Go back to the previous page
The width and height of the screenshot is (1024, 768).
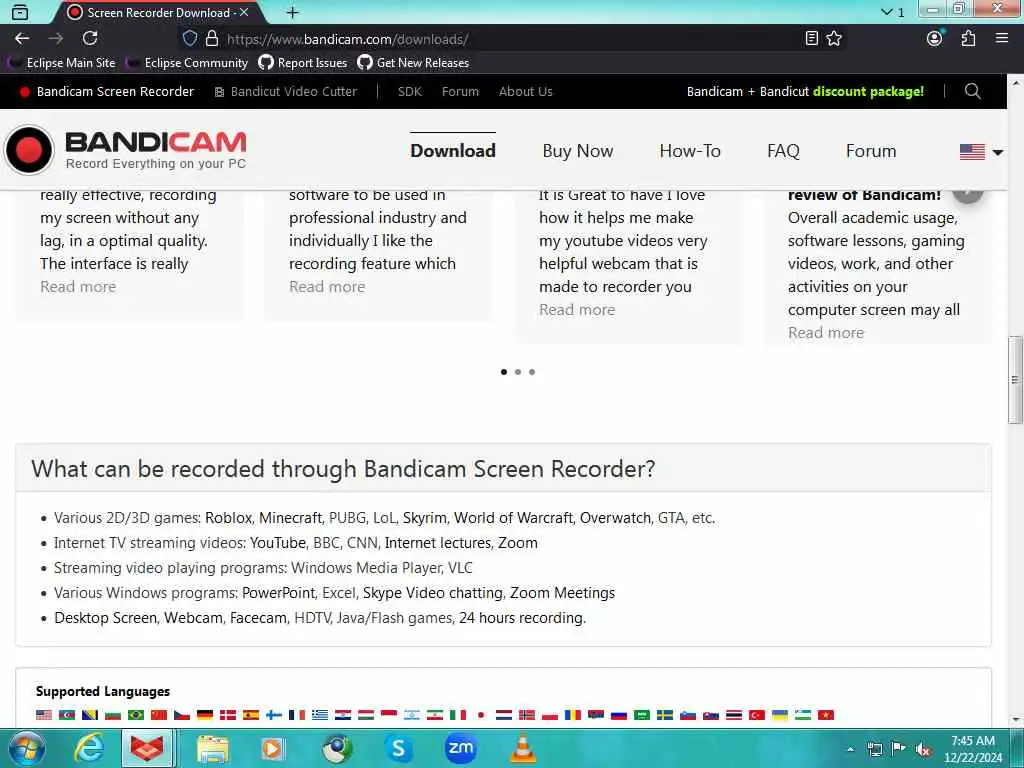click(x=22, y=39)
